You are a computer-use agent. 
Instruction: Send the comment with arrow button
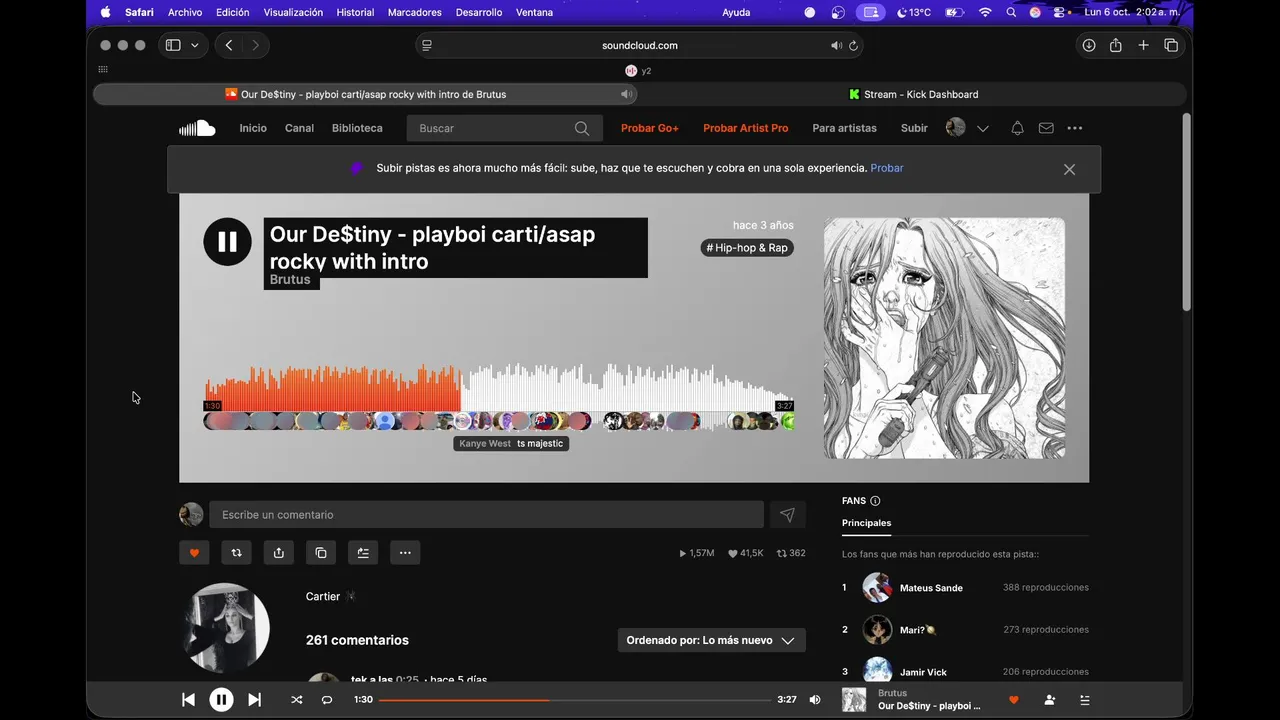point(787,515)
